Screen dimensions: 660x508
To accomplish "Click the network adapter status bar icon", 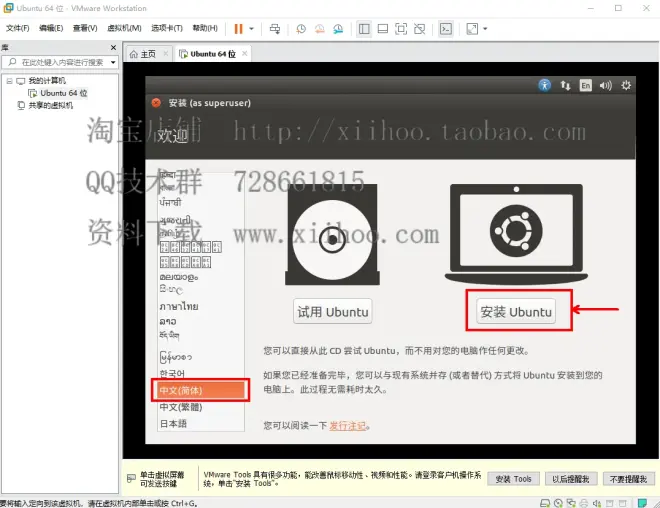I will (571, 503).
